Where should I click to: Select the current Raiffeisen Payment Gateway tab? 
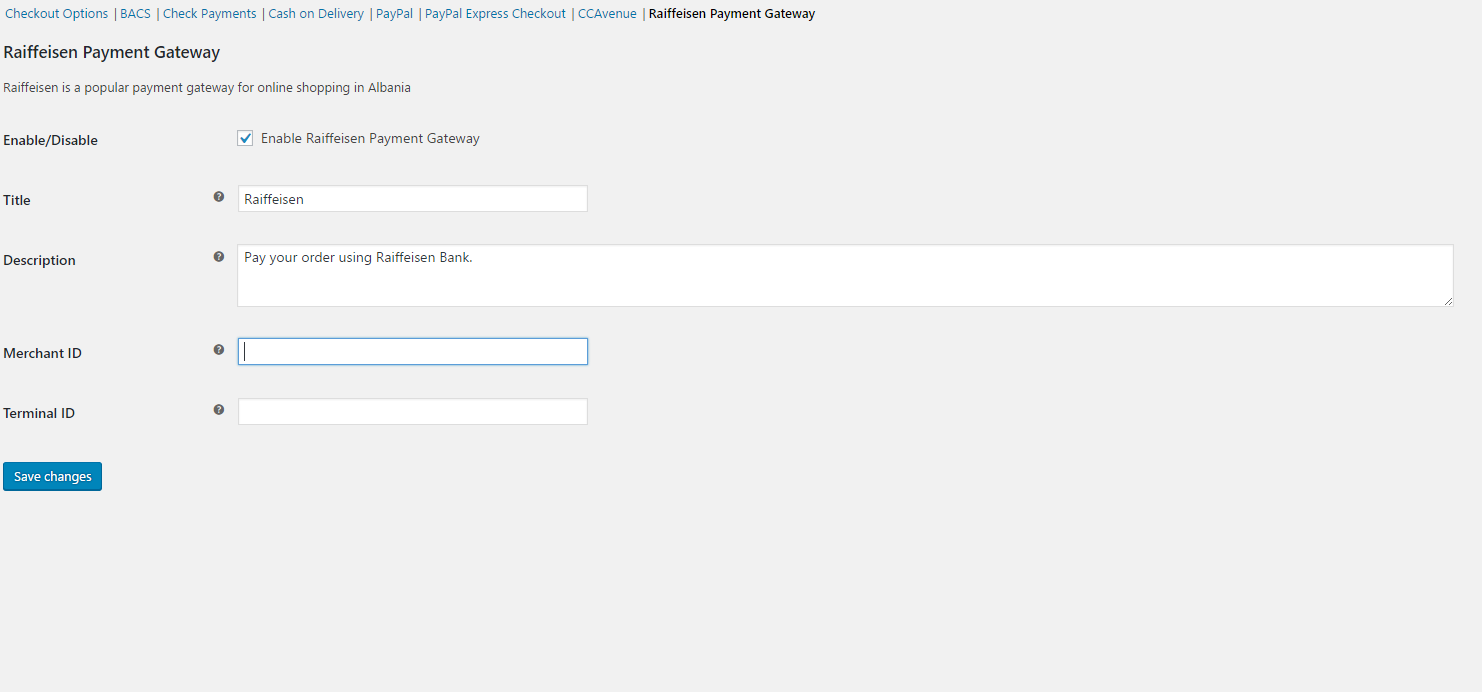732,14
